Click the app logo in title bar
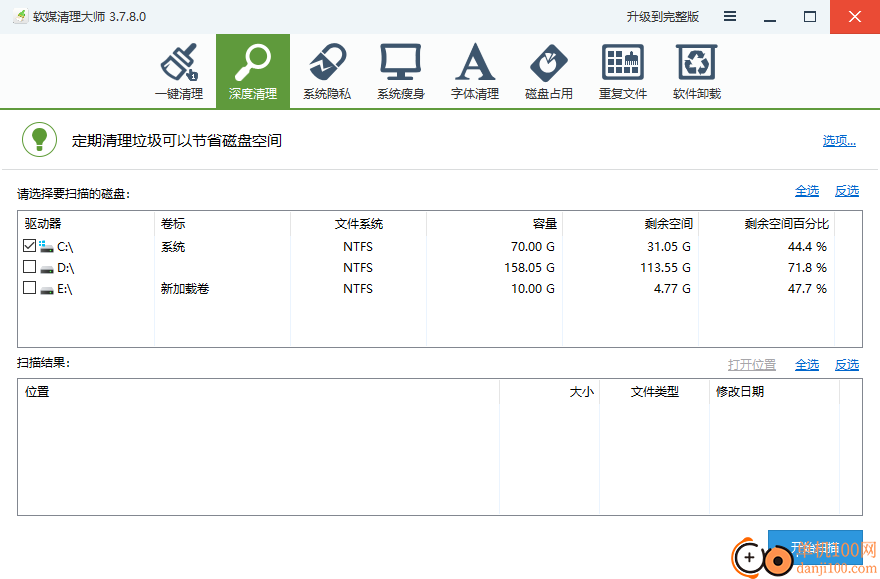Image resolution: width=880 pixels, height=579 pixels. click(x=21, y=16)
